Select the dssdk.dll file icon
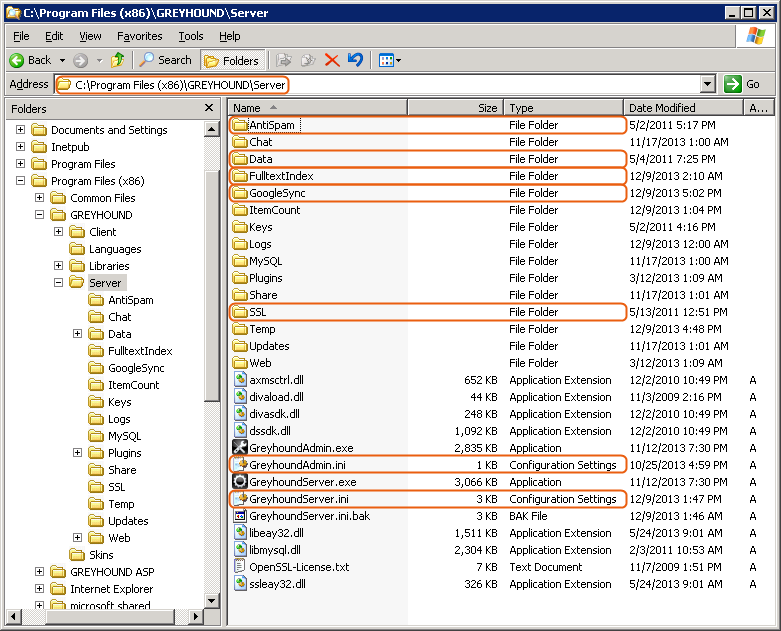Image resolution: width=781 pixels, height=631 pixels. click(x=241, y=431)
